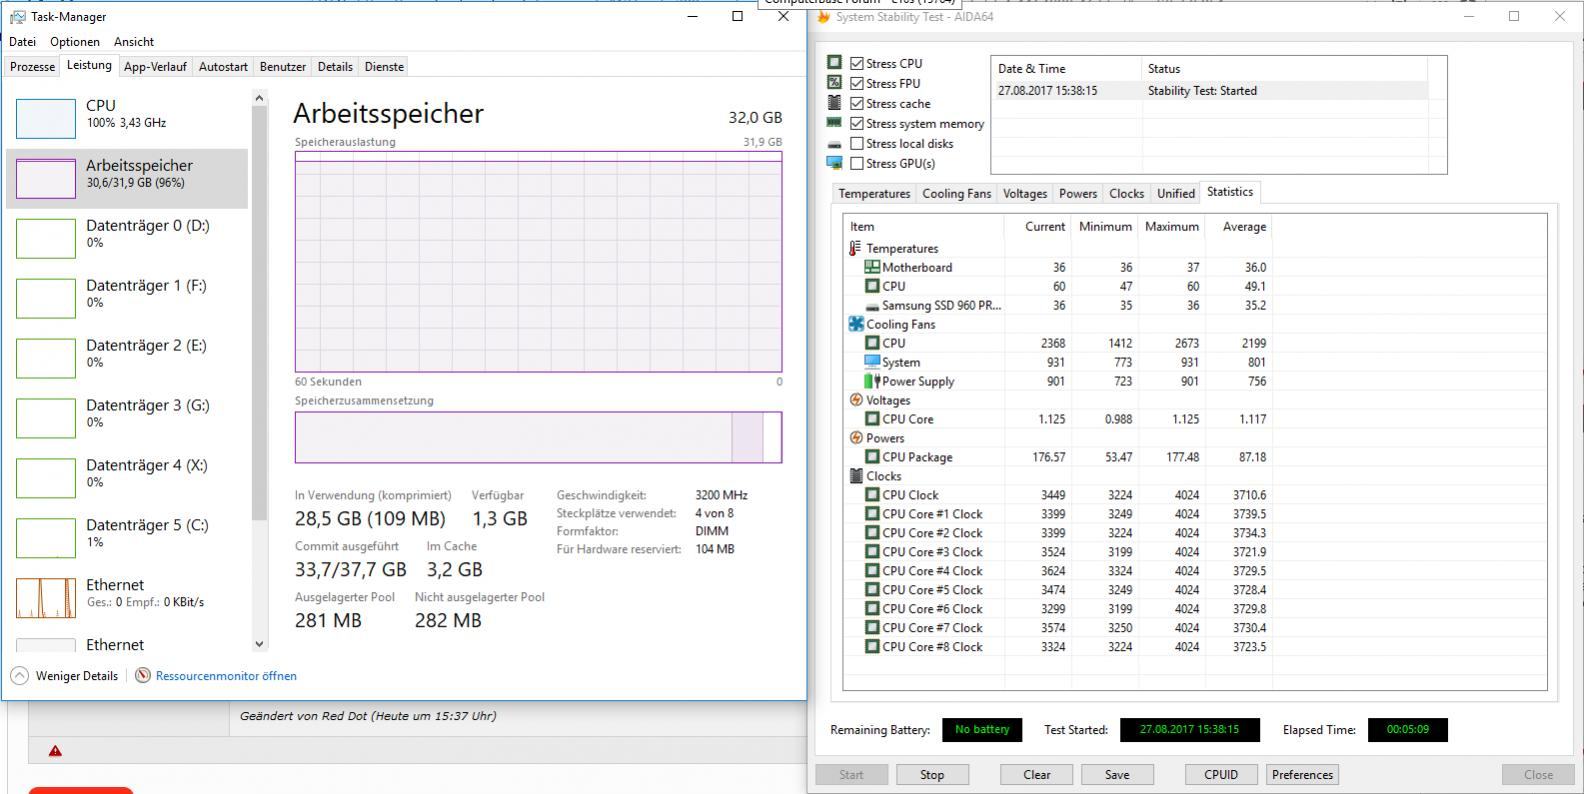Viewport: 1584px width, 794px height.
Task: Open the Autostart tab
Action: 223,67
